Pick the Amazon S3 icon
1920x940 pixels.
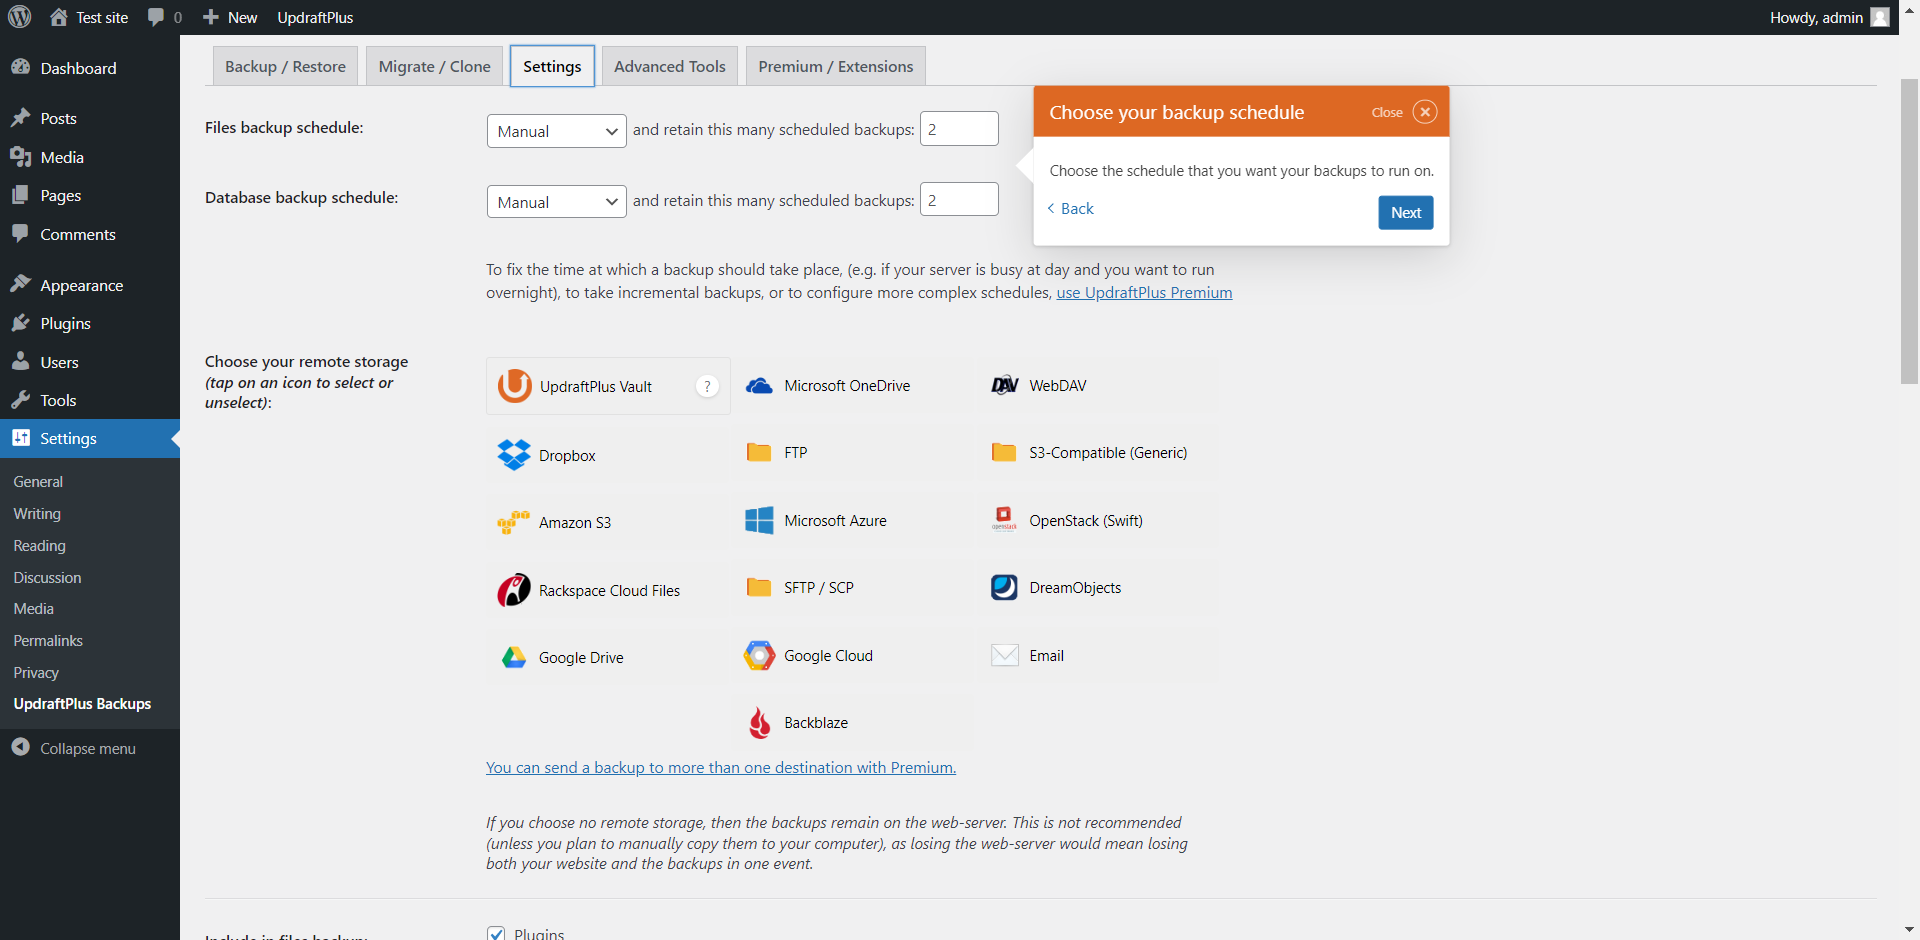[x=514, y=522]
